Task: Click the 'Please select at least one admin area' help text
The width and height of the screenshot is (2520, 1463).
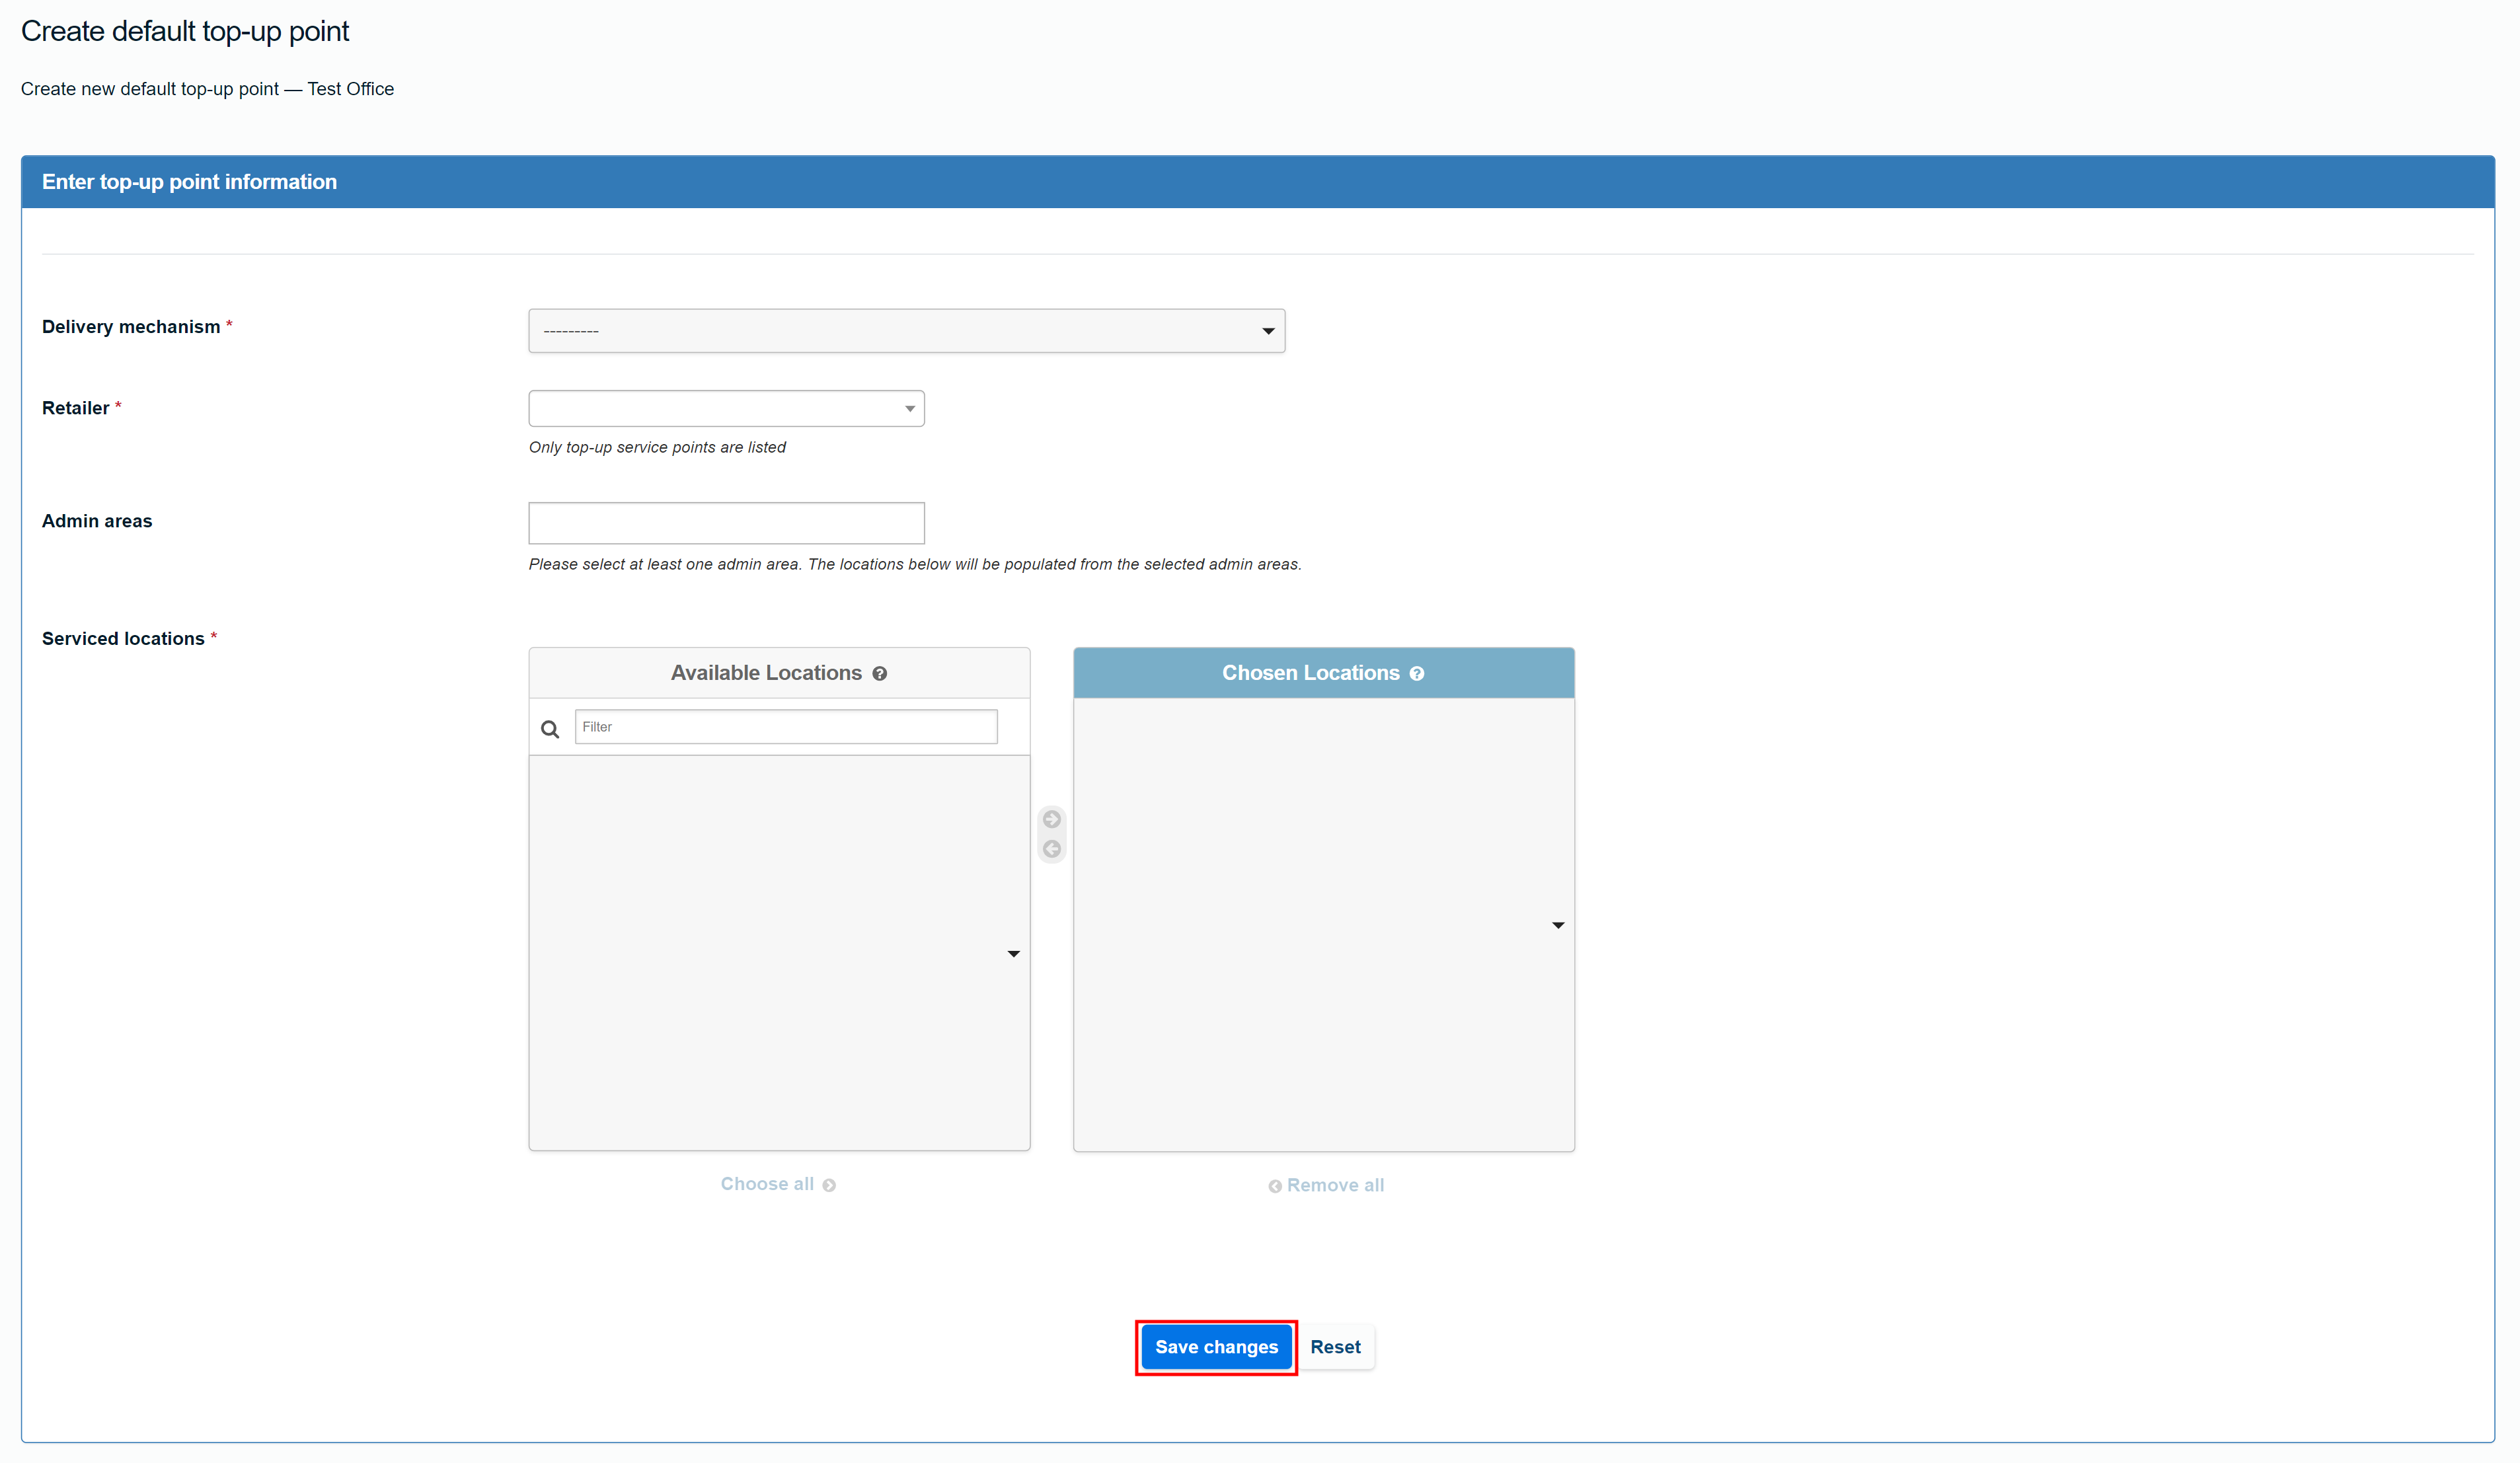Action: tap(915, 564)
